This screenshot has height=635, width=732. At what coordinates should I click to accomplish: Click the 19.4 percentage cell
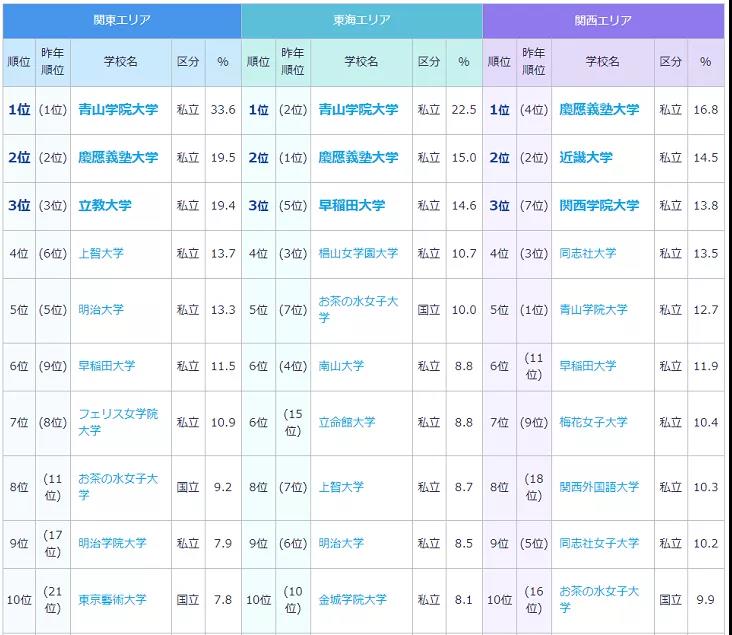click(223, 206)
